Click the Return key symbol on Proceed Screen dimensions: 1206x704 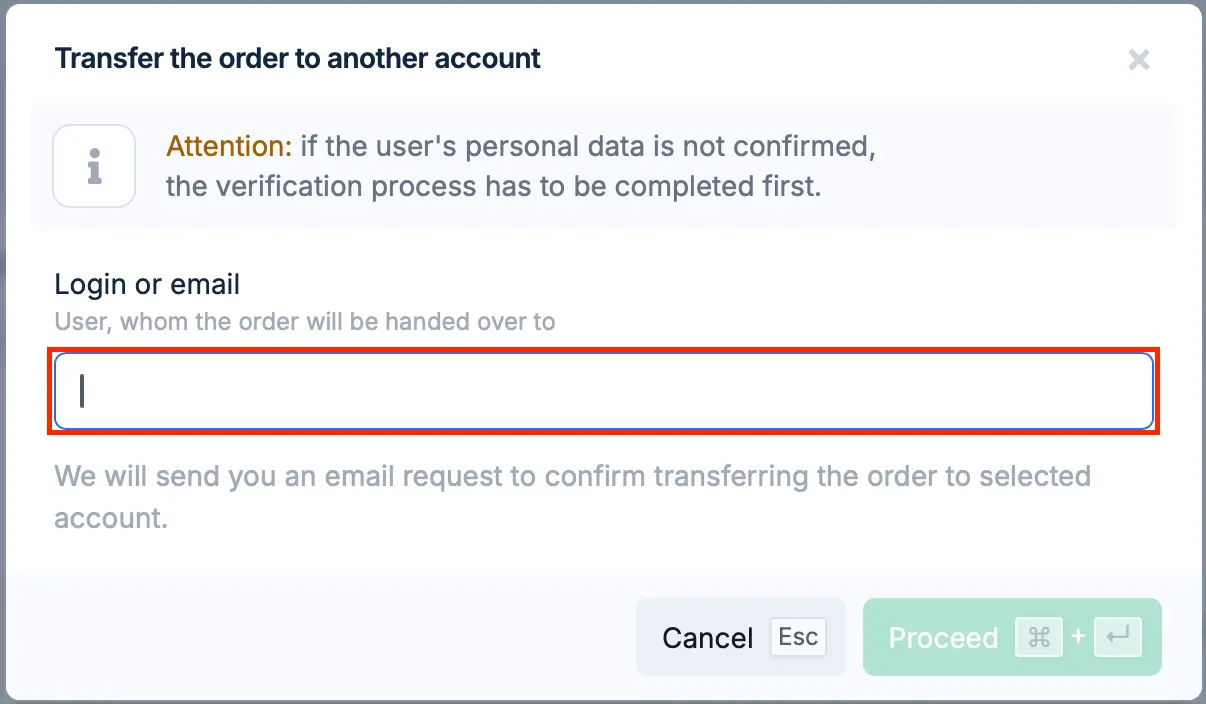1118,637
